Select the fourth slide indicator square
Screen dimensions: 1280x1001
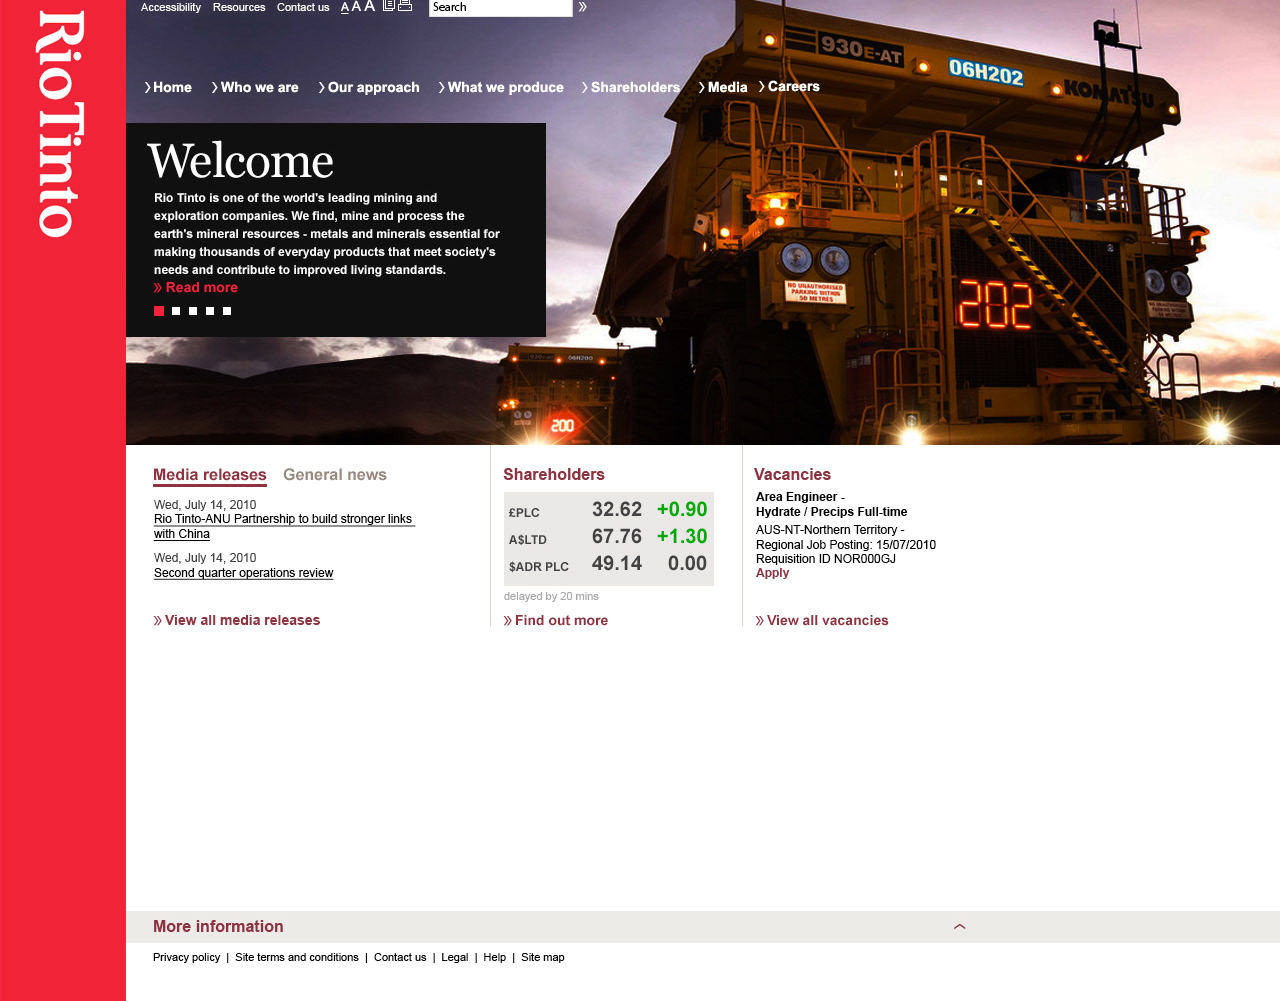210,311
